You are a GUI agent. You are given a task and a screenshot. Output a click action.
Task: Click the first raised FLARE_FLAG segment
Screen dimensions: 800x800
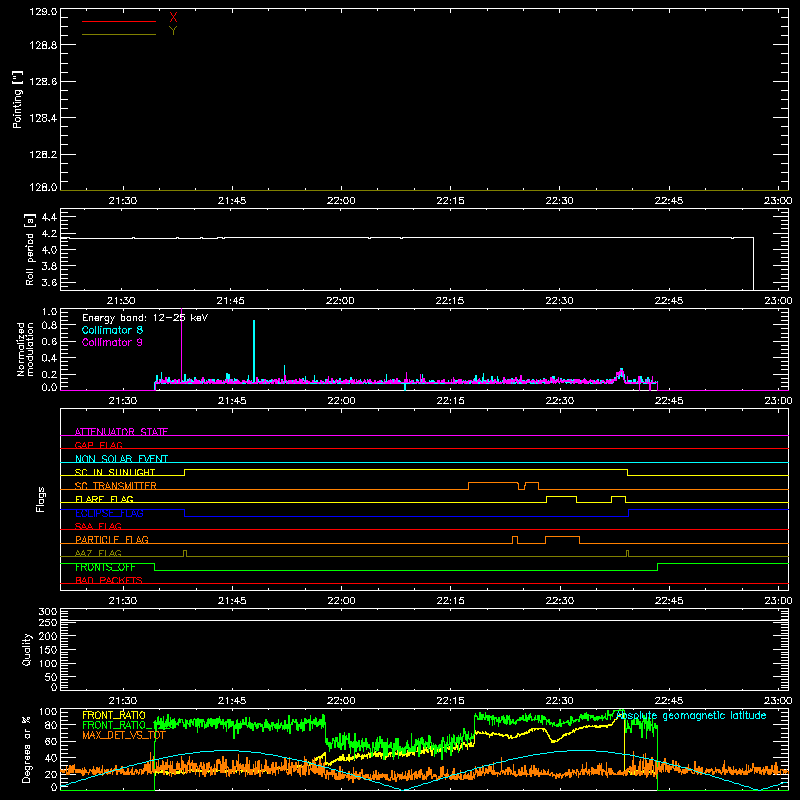[x=561, y=496]
